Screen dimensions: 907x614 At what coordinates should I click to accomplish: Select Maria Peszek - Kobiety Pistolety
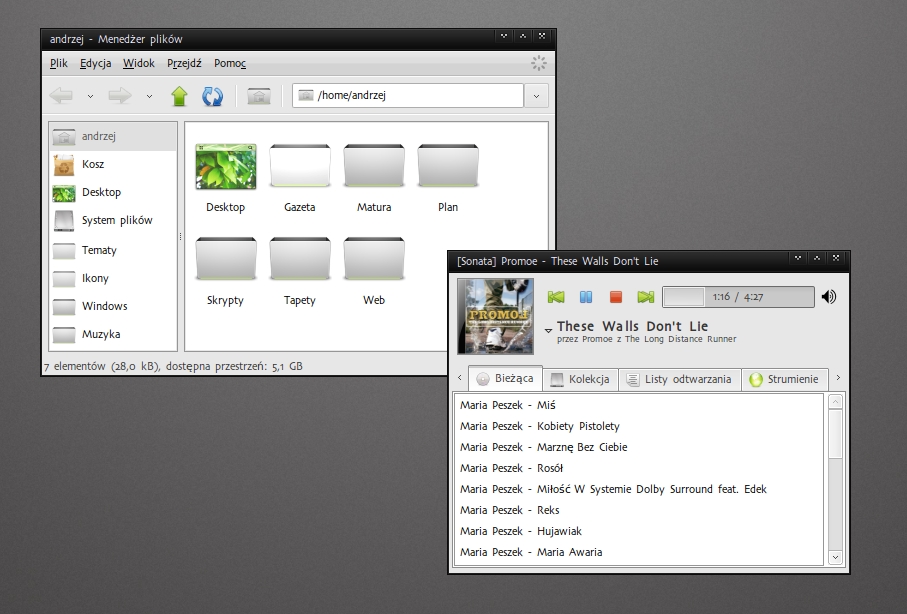639,427
